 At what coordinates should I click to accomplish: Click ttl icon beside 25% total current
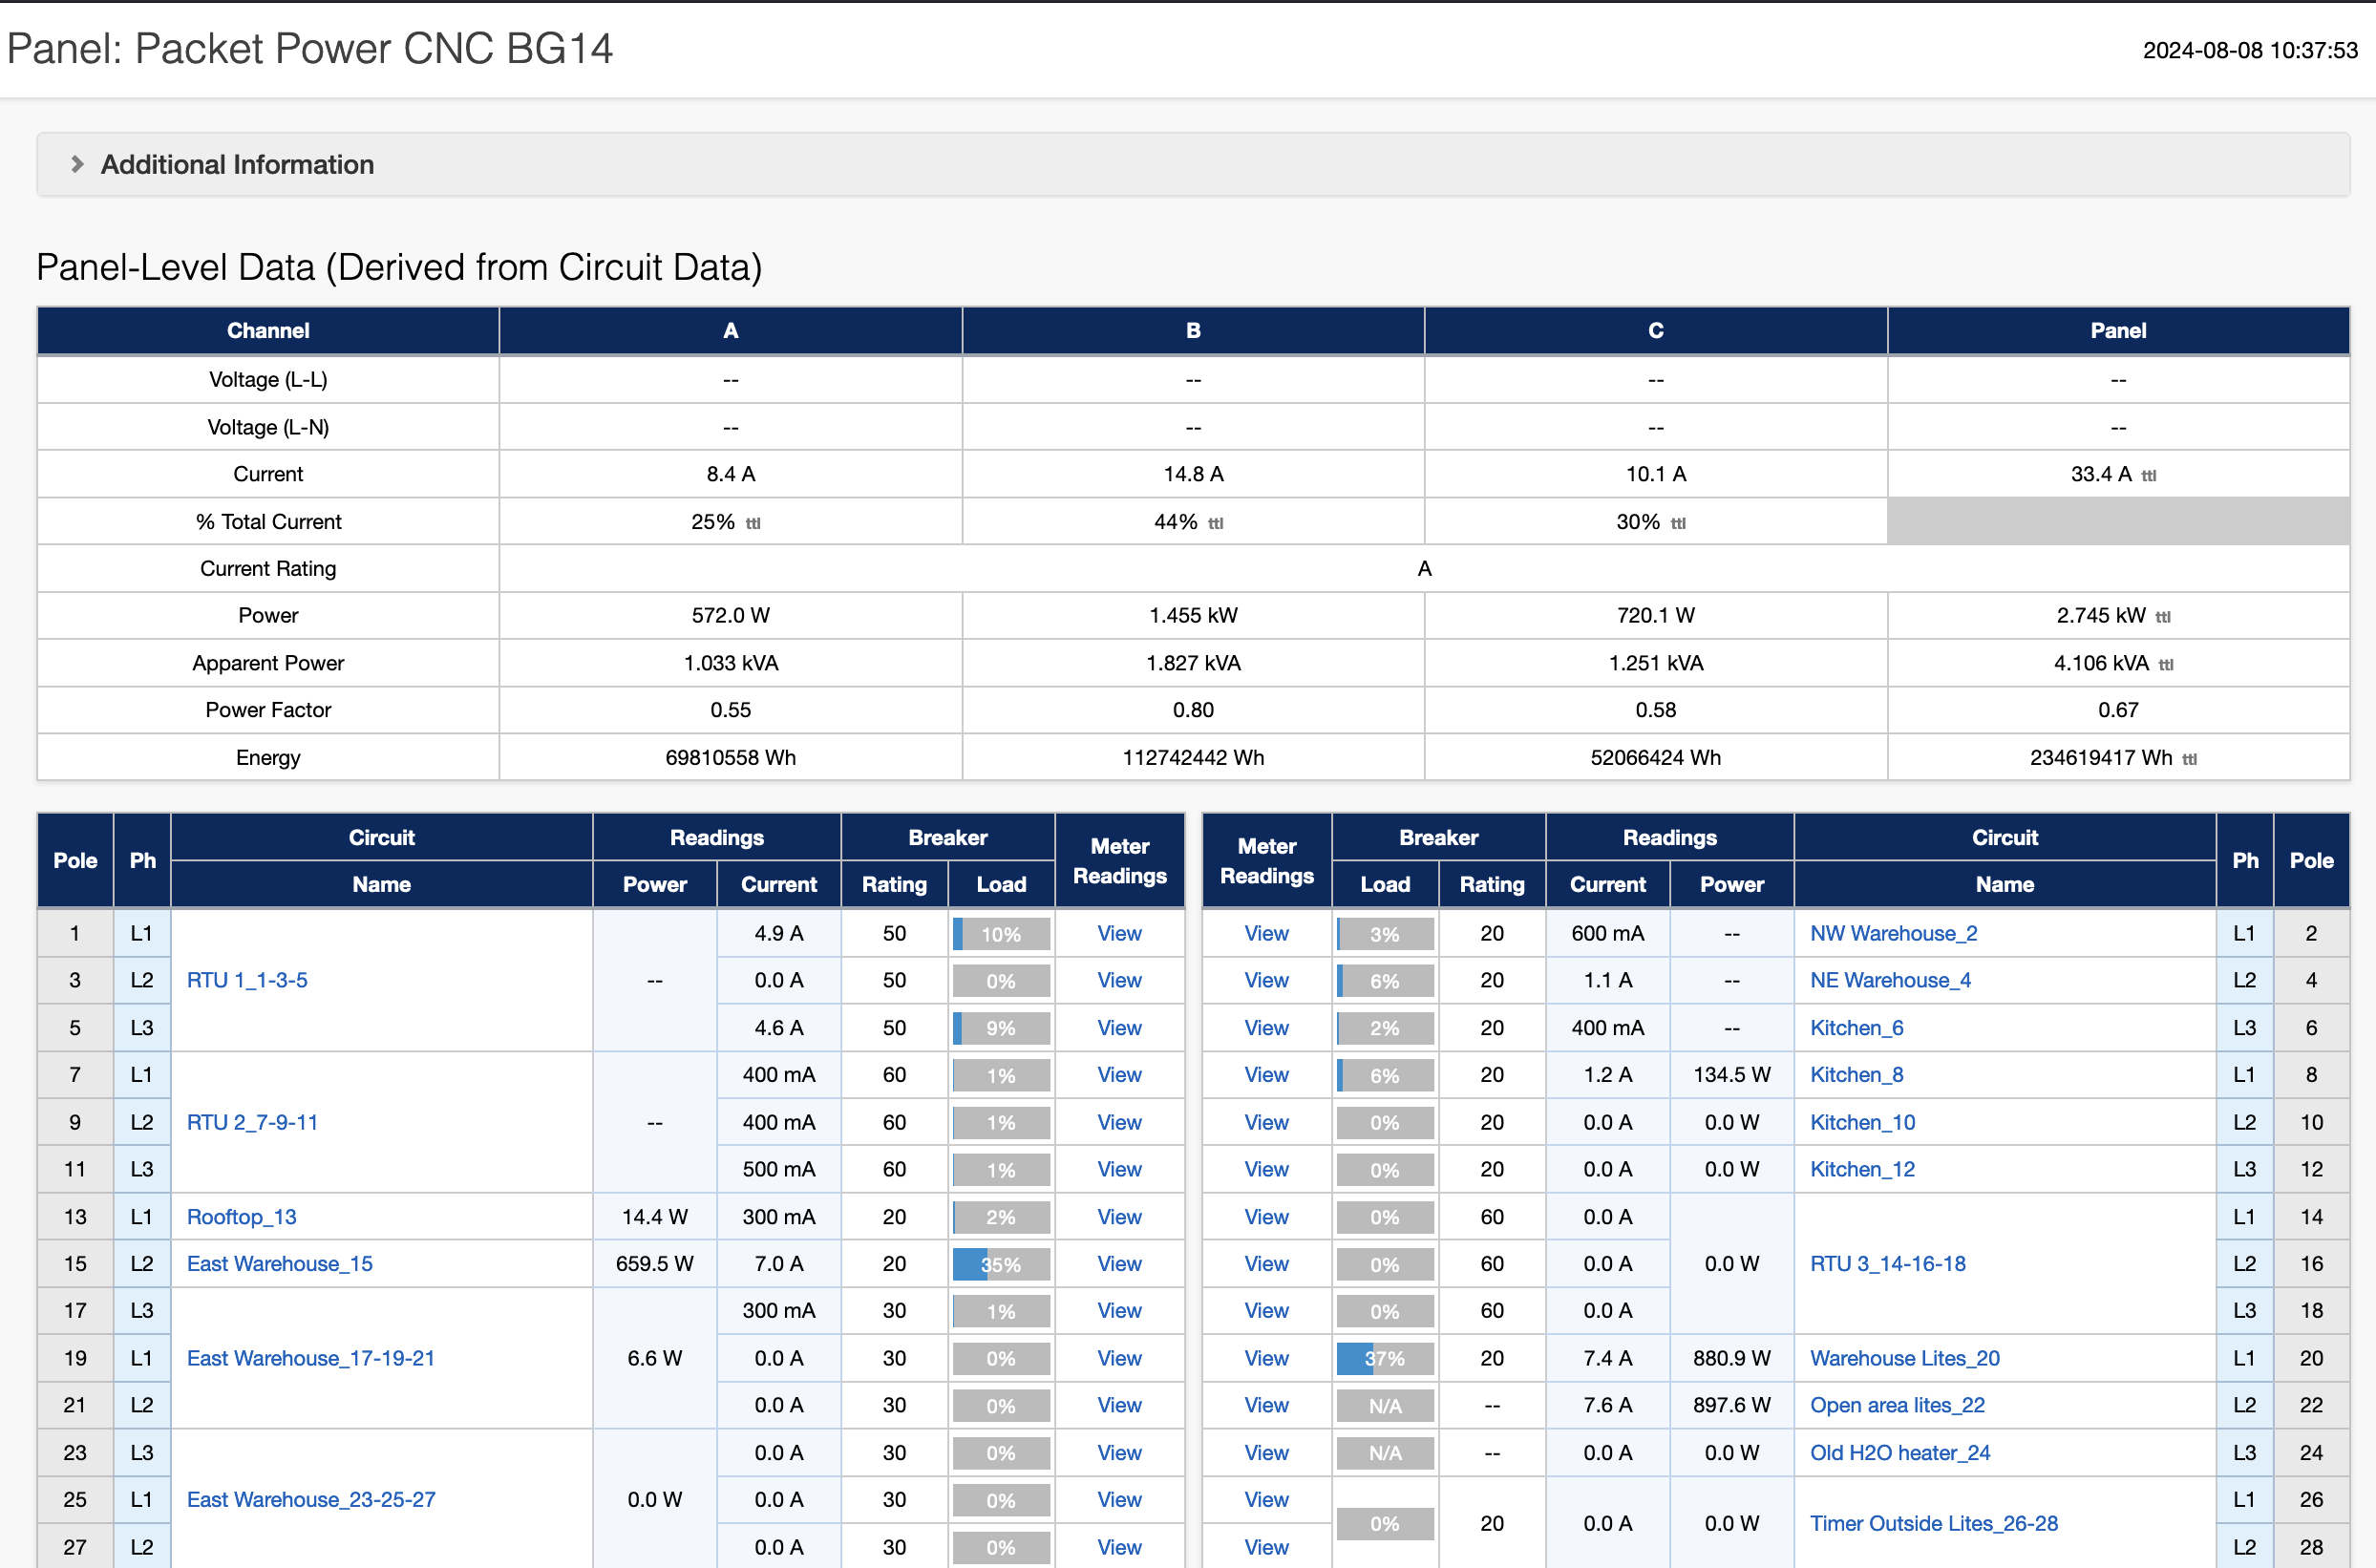[753, 523]
